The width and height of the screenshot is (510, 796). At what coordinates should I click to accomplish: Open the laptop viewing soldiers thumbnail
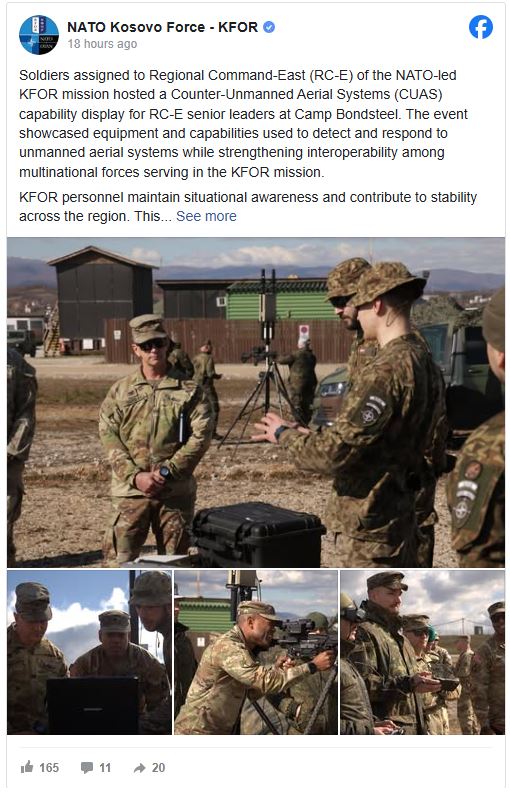point(89,652)
